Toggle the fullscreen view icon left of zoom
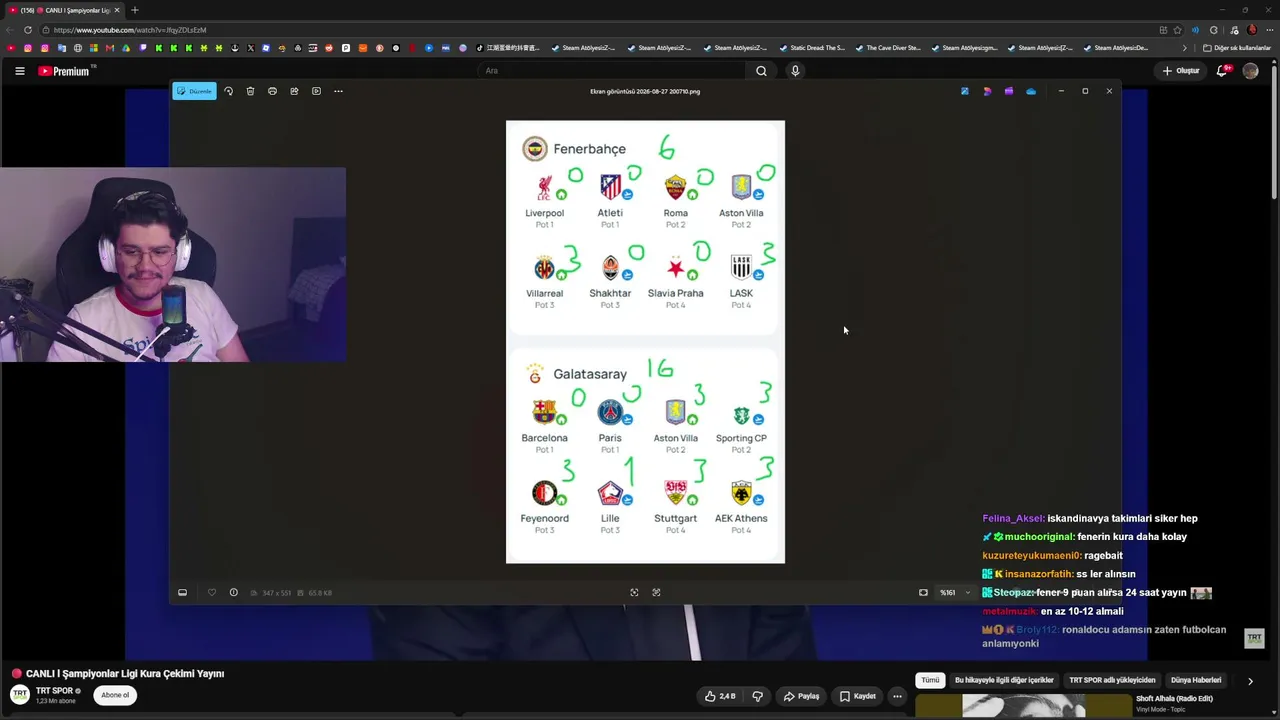The image size is (1280, 720). (x=923, y=592)
